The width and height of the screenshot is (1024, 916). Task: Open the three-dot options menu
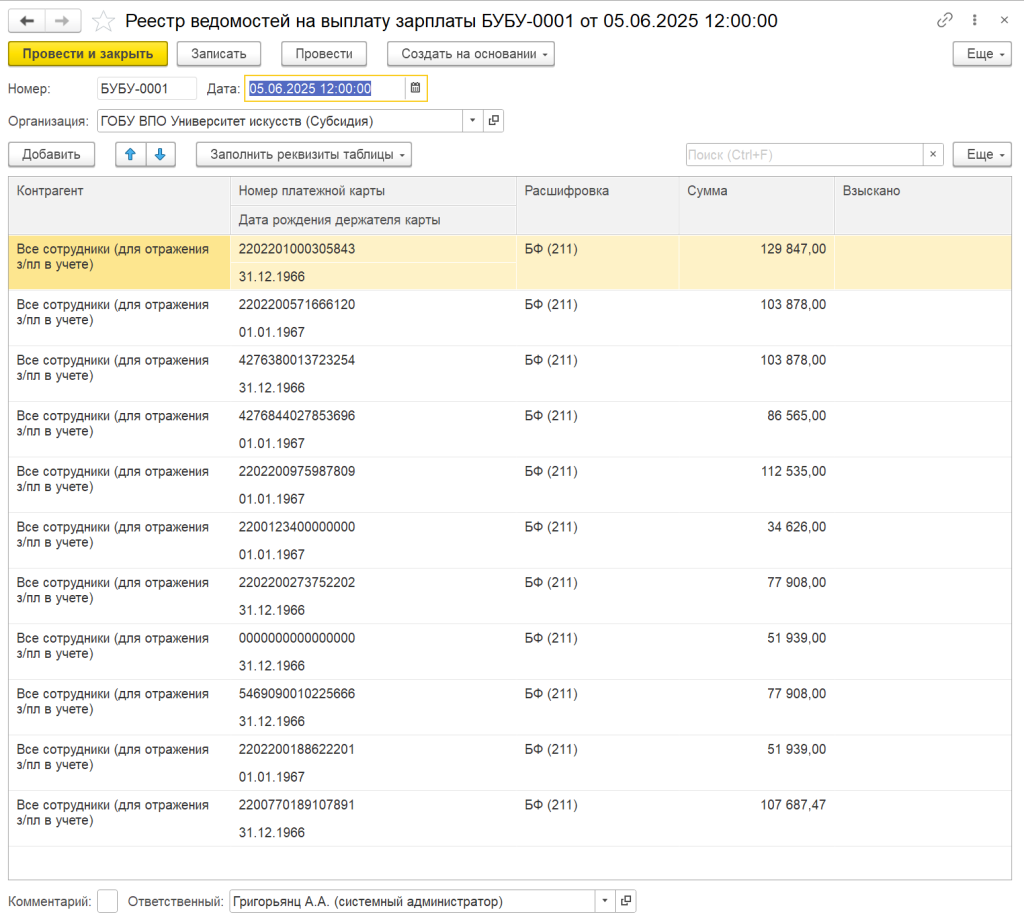pos(974,20)
